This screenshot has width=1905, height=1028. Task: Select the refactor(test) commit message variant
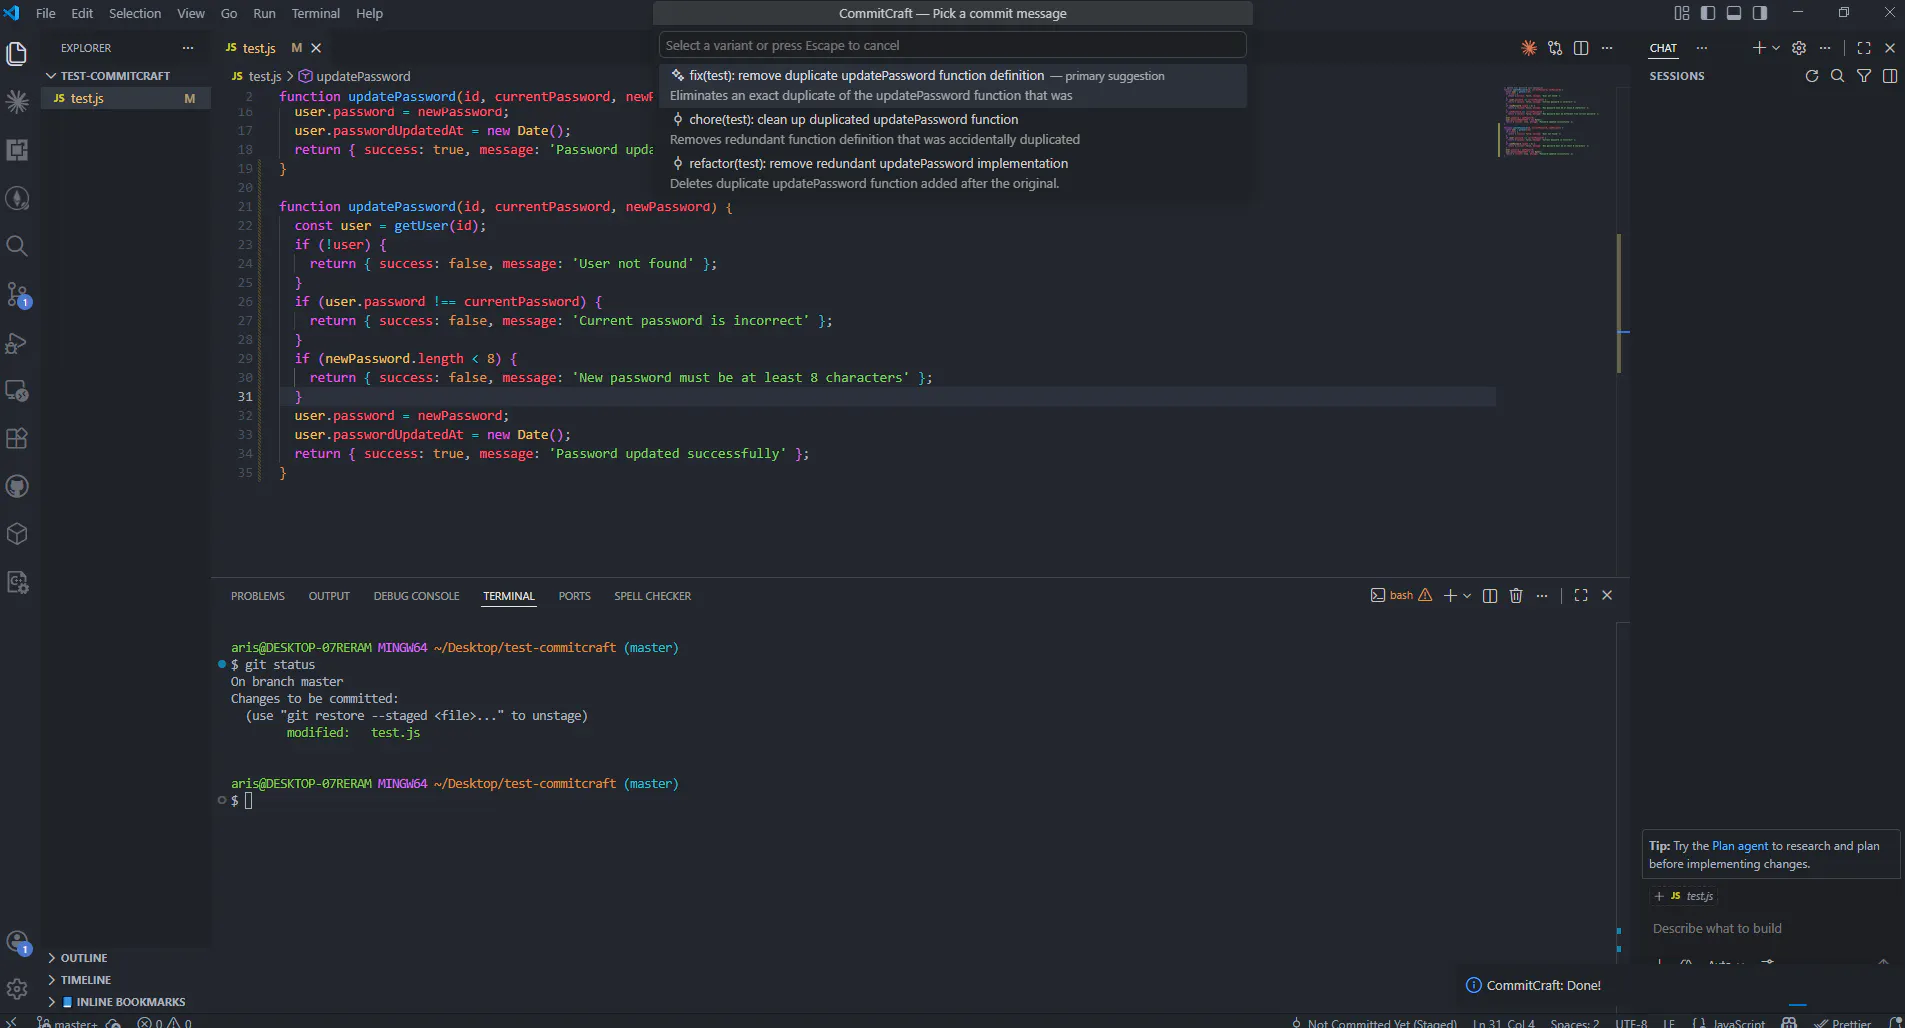953,173
